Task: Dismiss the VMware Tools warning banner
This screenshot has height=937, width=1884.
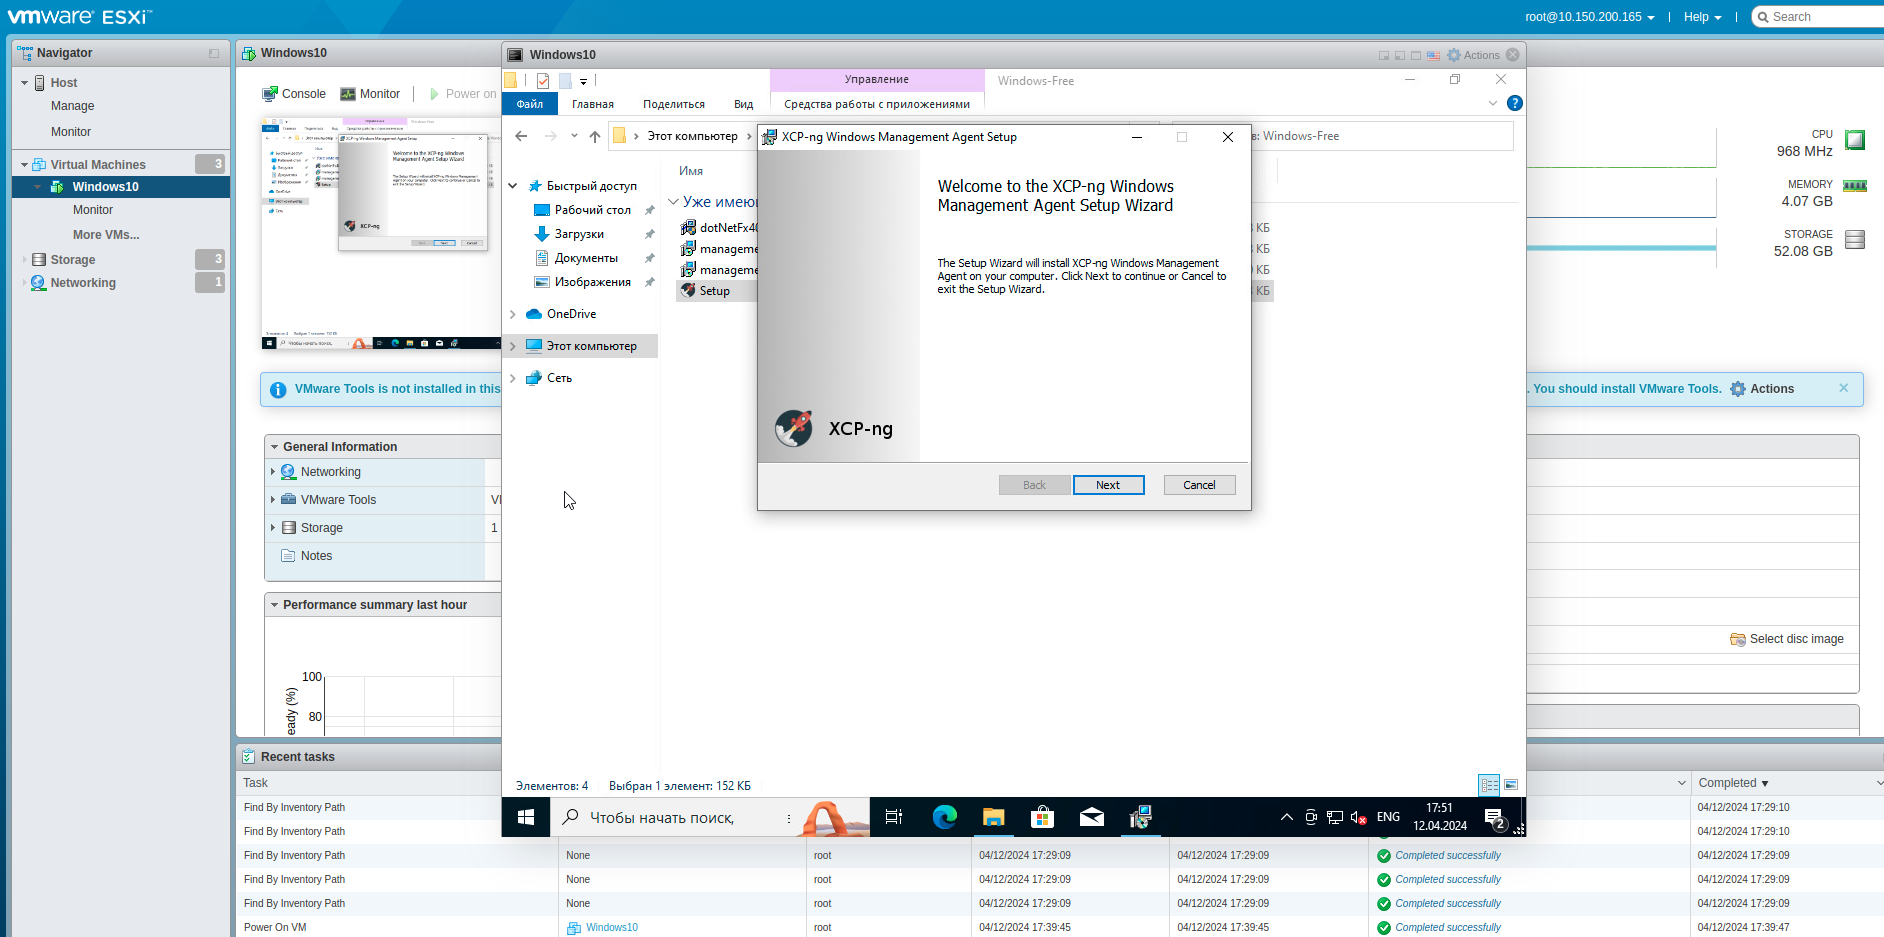Action: coord(1843,388)
